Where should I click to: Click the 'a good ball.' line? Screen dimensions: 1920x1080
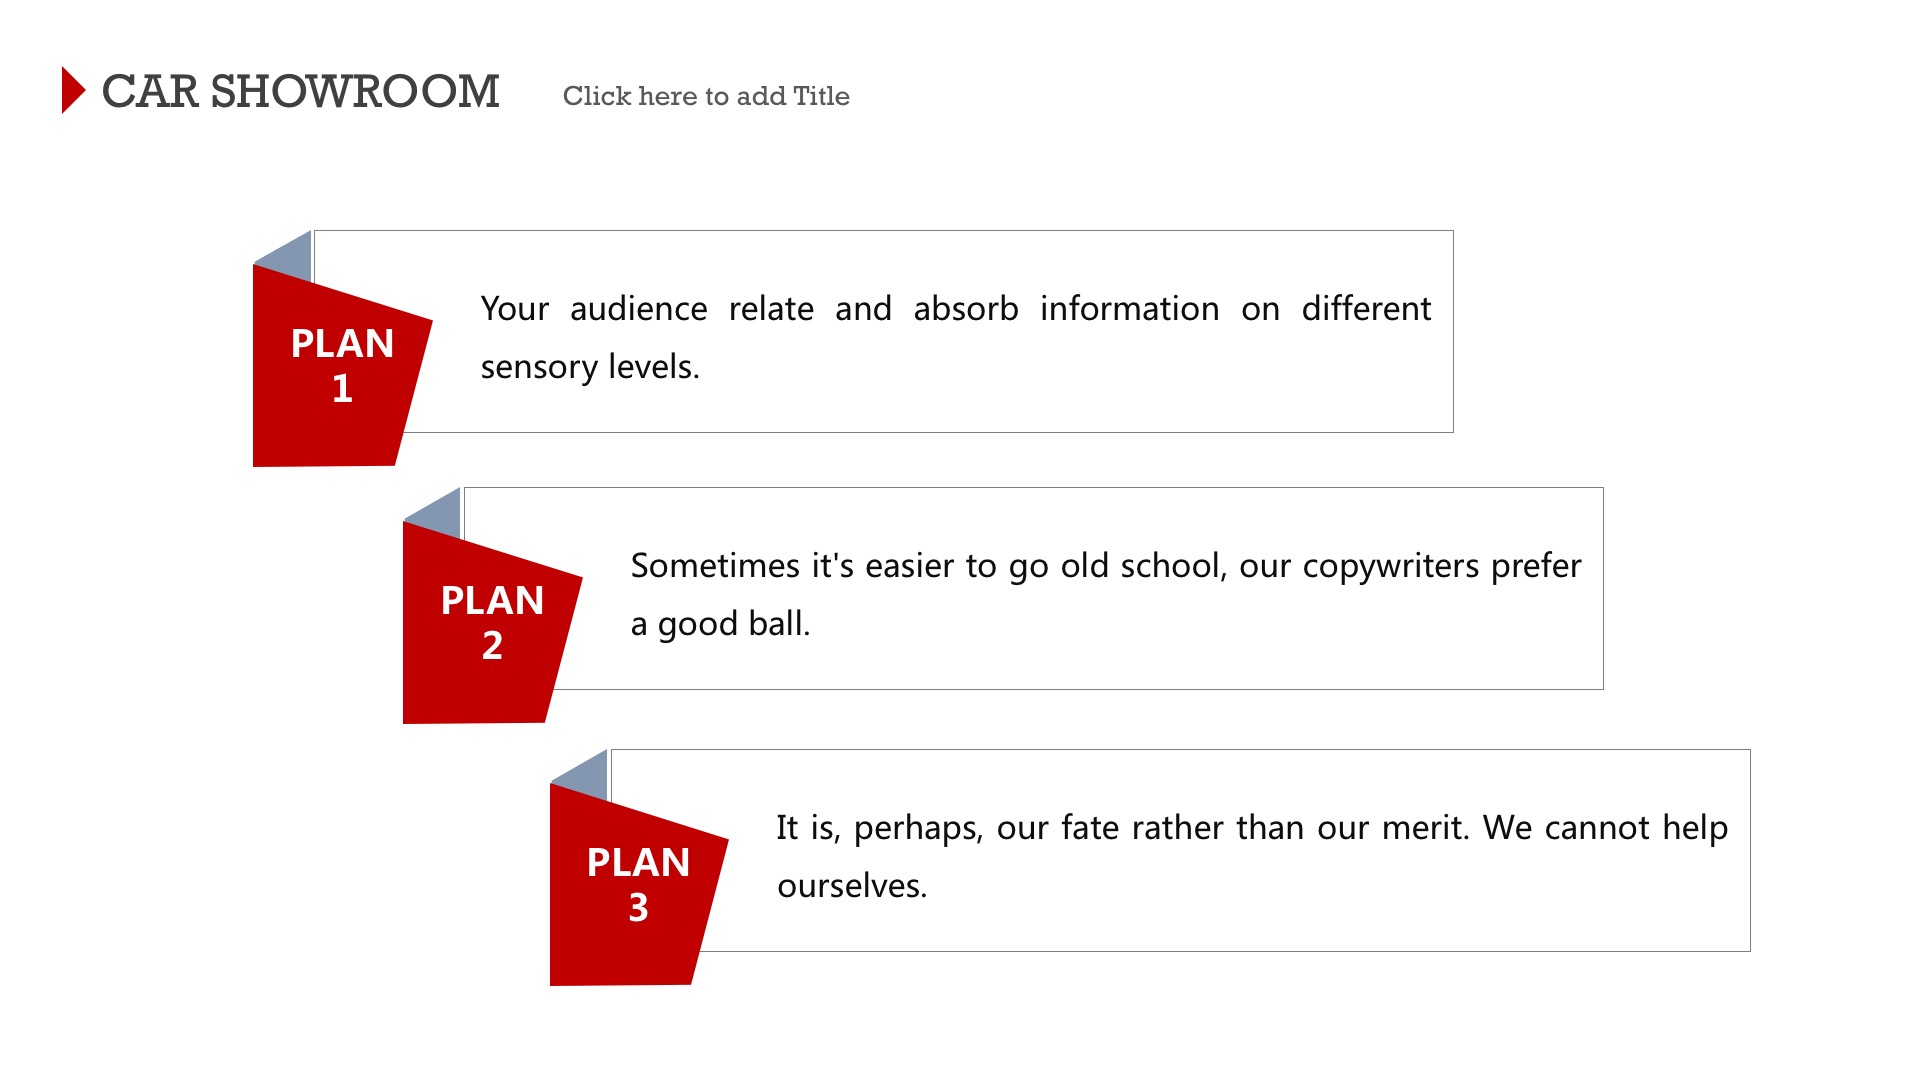coord(720,624)
